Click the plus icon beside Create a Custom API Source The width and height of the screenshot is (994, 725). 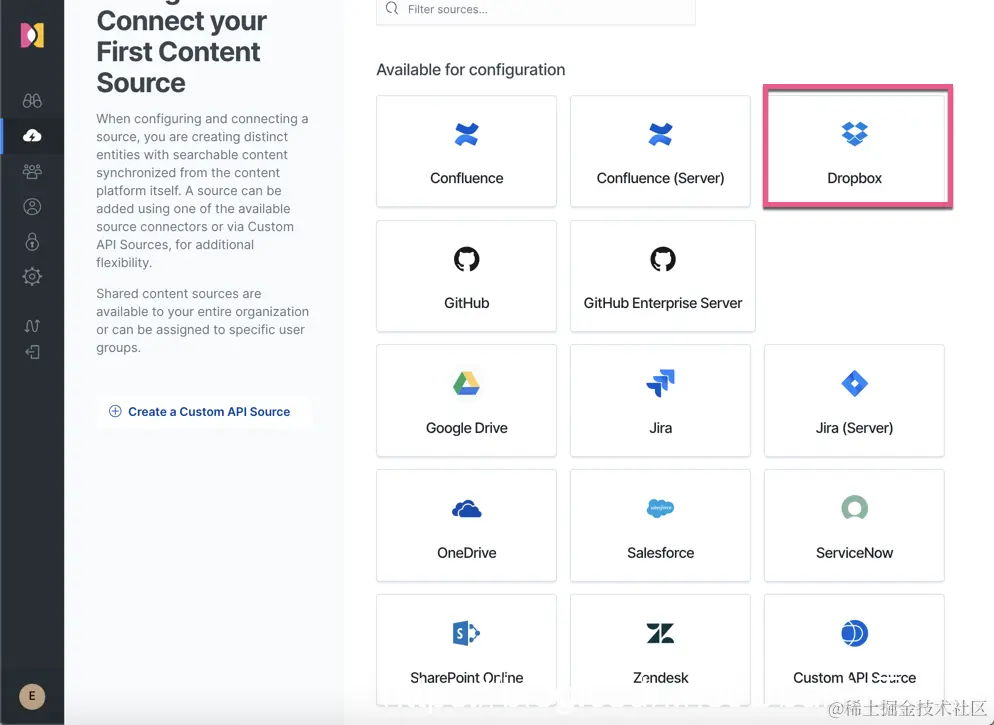(x=115, y=411)
